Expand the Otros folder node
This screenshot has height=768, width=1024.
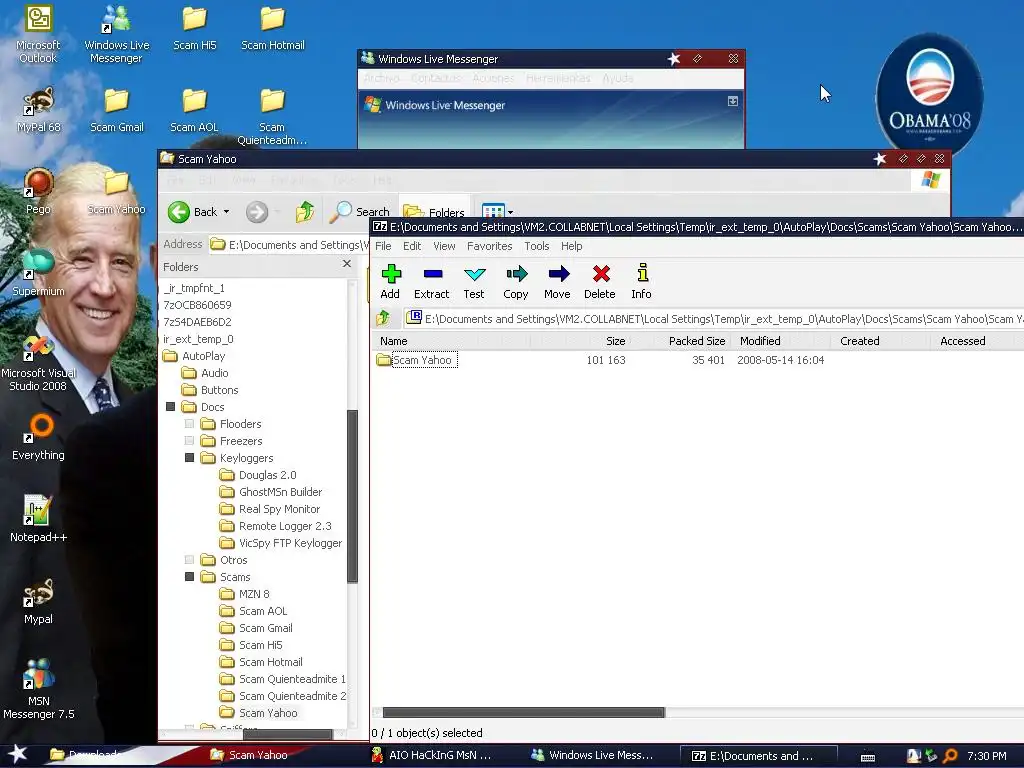tap(189, 559)
